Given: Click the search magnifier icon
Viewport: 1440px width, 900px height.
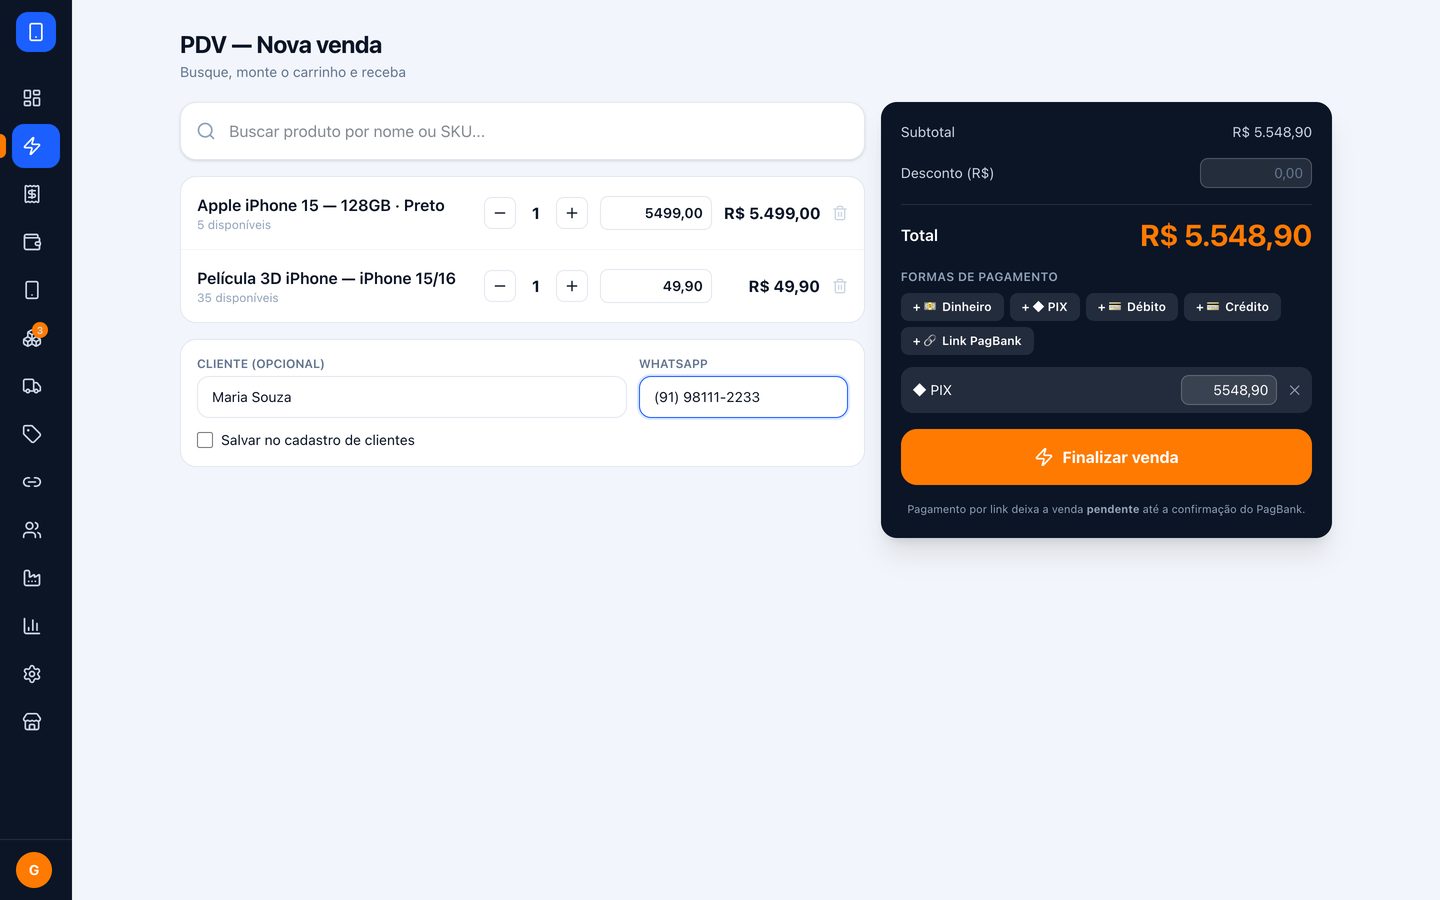Looking at the screenshot, I should click(x=206, y=131).
